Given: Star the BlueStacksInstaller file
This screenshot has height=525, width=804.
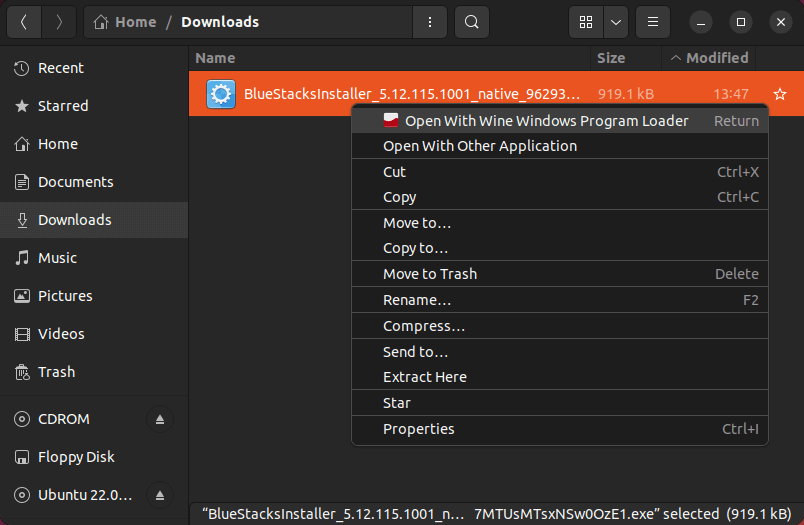Looking at the screenshot, I should [x=780, y=94].
